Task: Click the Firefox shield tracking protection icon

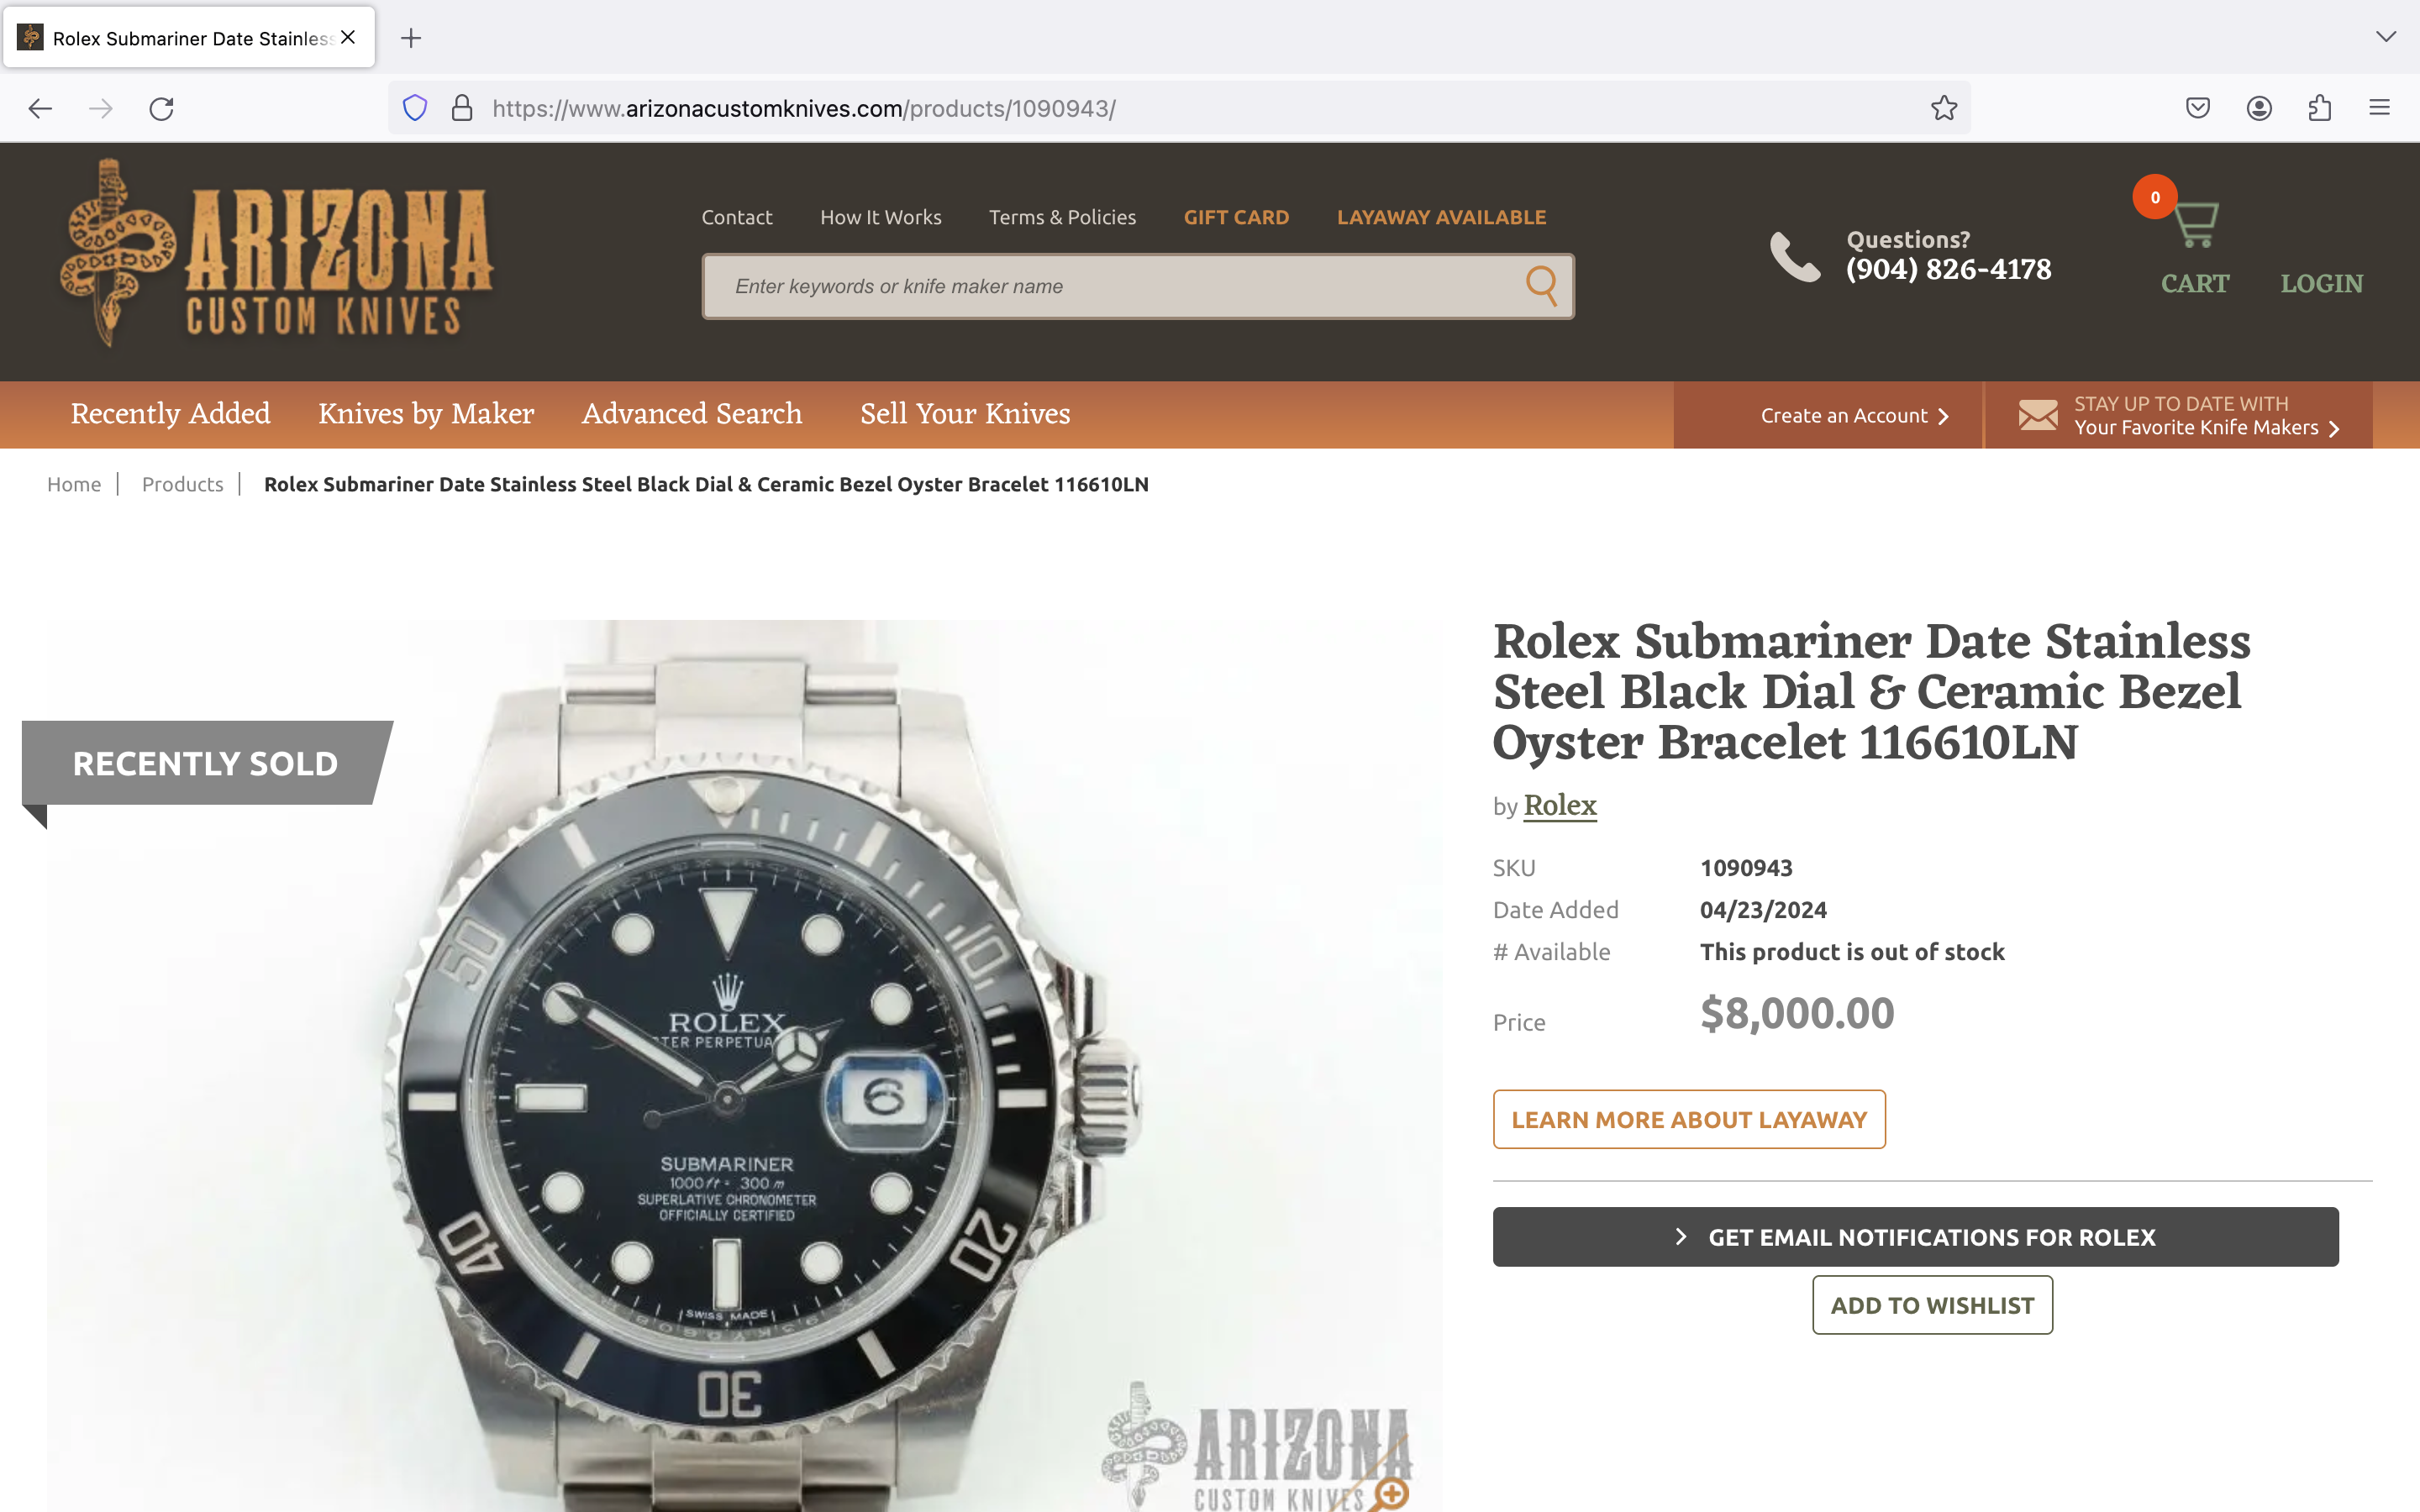Action: click(415, 108)
